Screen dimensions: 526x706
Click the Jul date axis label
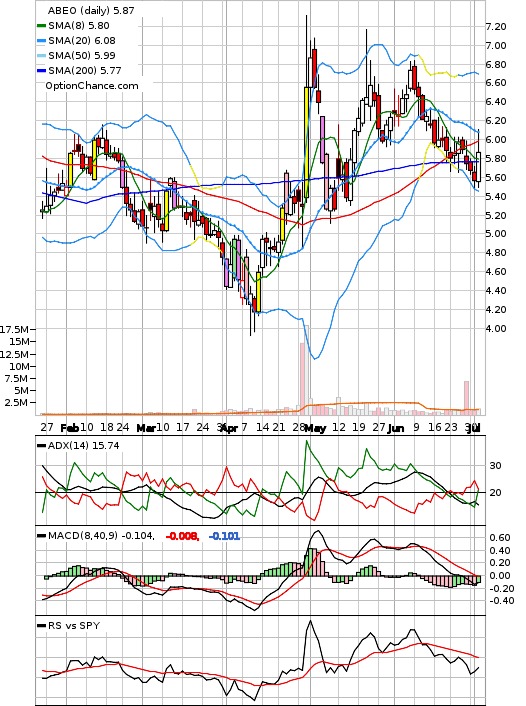[x=473, y=428]
